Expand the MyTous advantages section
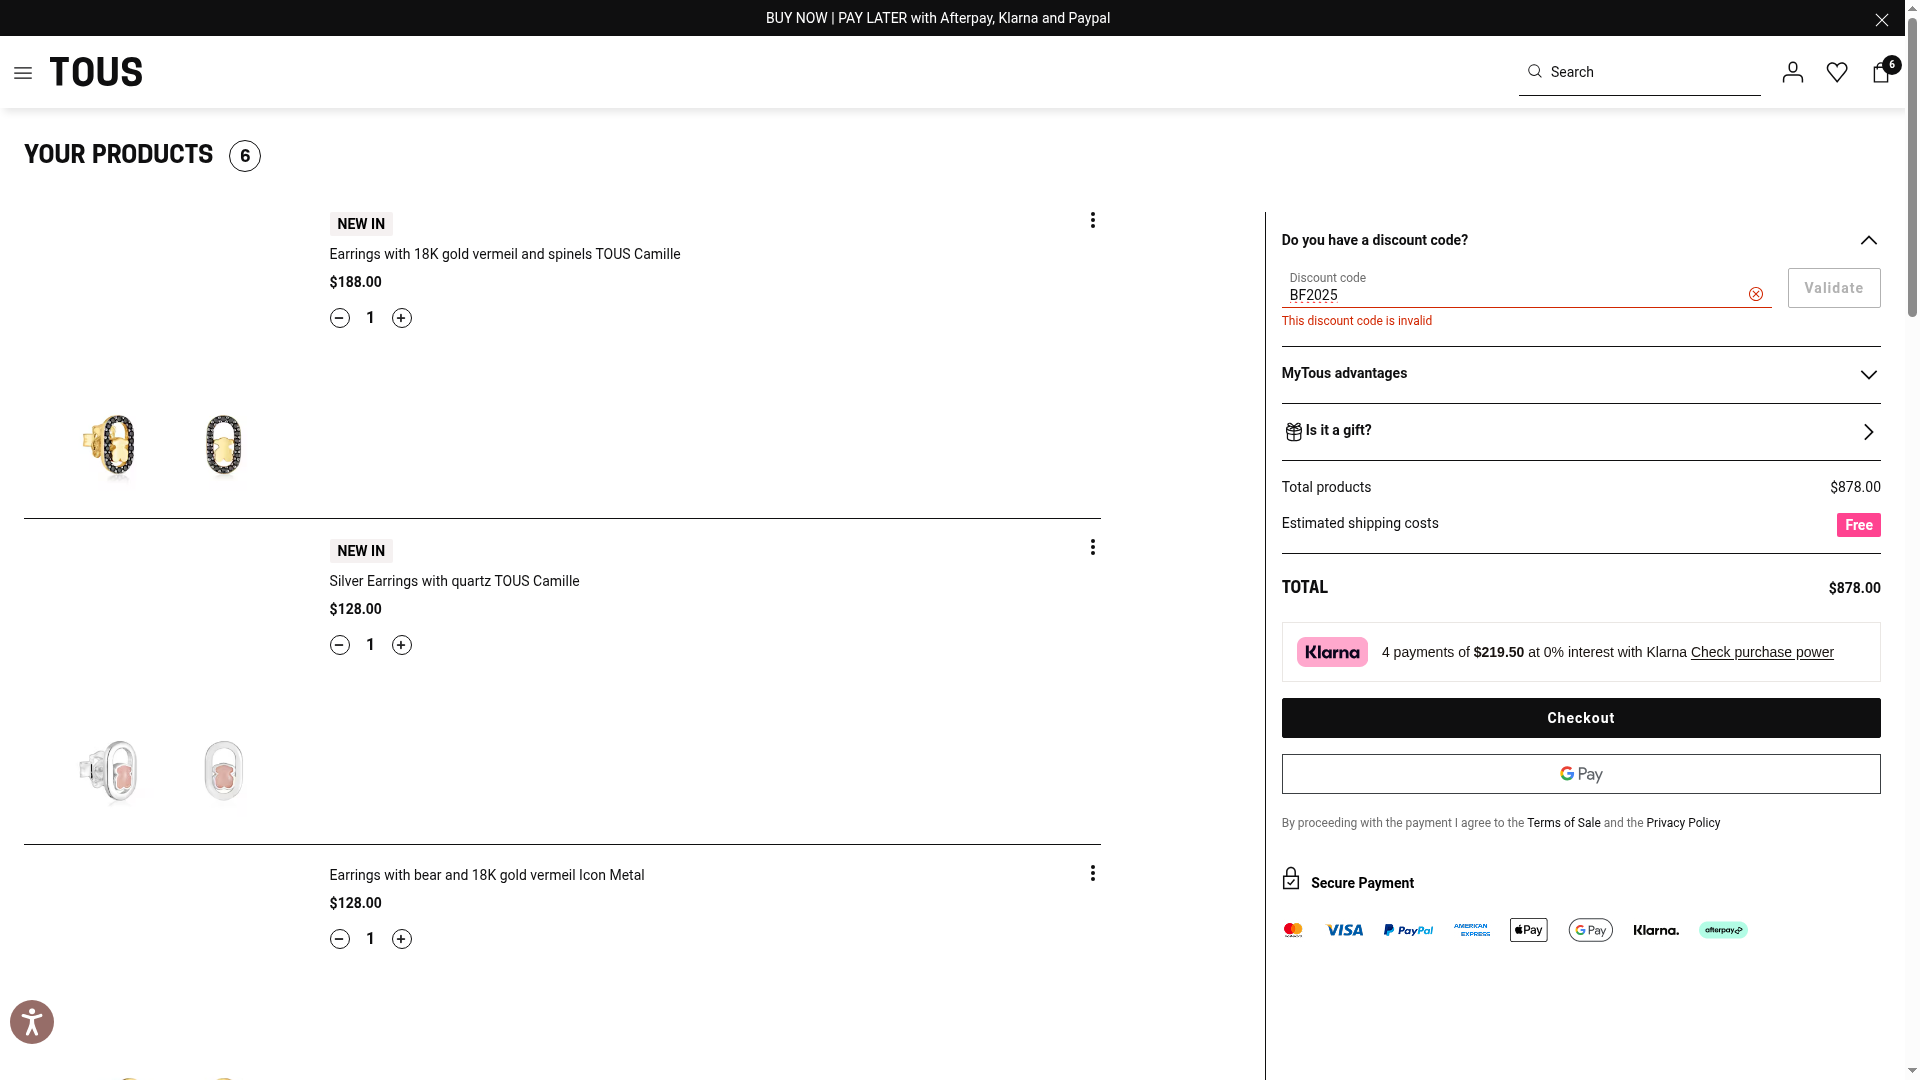Screen dimensions: 1920x1080 tap(1868, 375)
